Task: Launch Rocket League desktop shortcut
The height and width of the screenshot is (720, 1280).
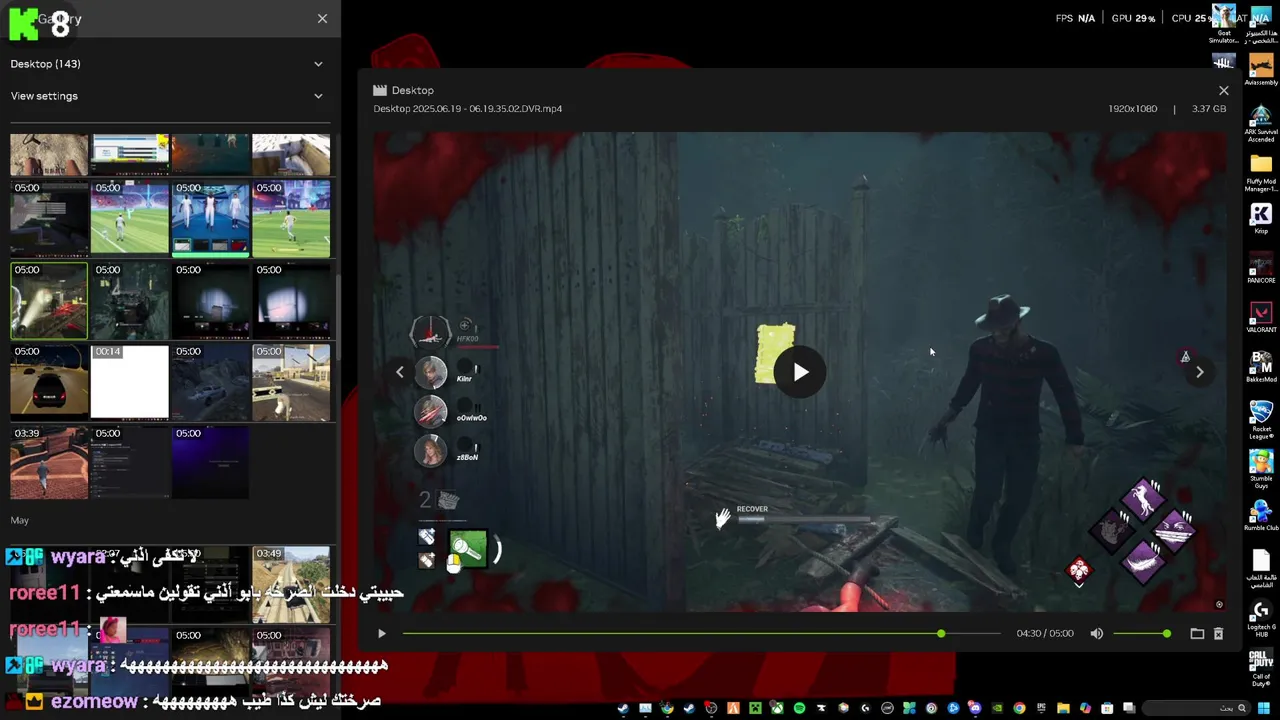Action: pos(1261,419)
